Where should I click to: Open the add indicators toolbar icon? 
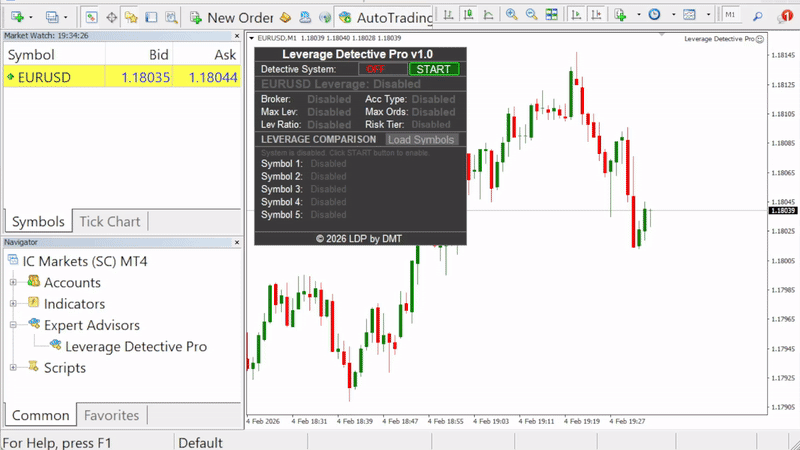pyautogui.click(x=620, y=15)
